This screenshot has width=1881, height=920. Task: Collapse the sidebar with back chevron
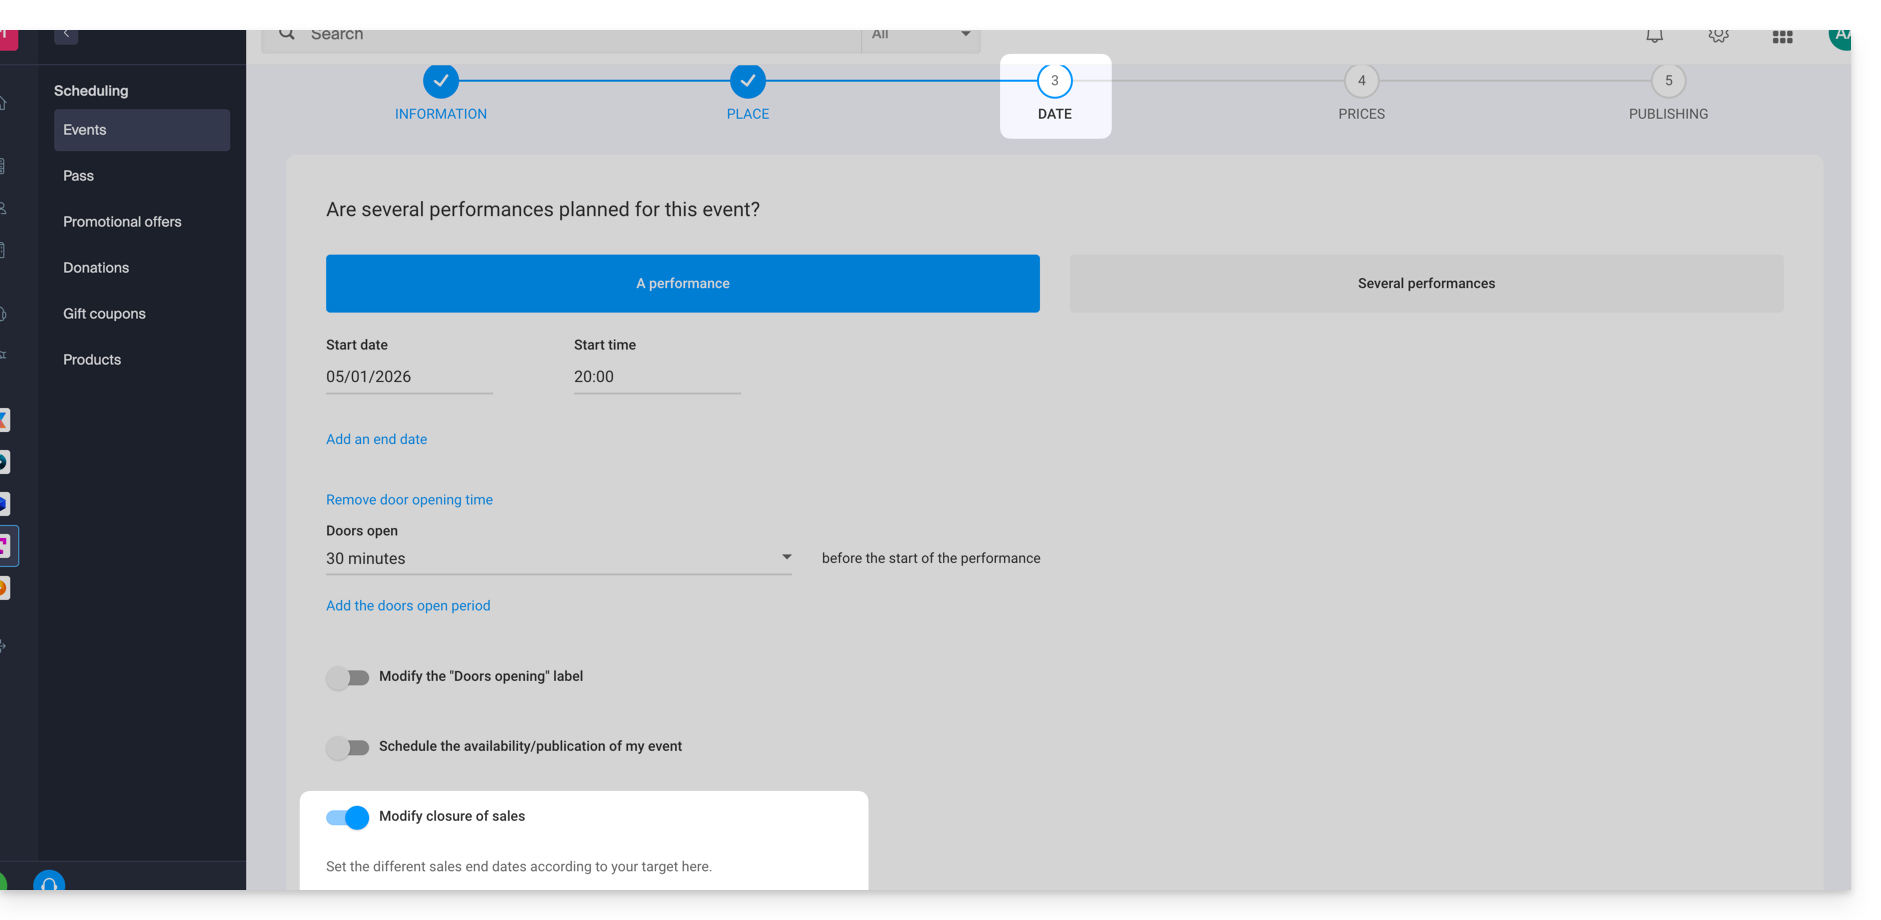coord(66,34)
